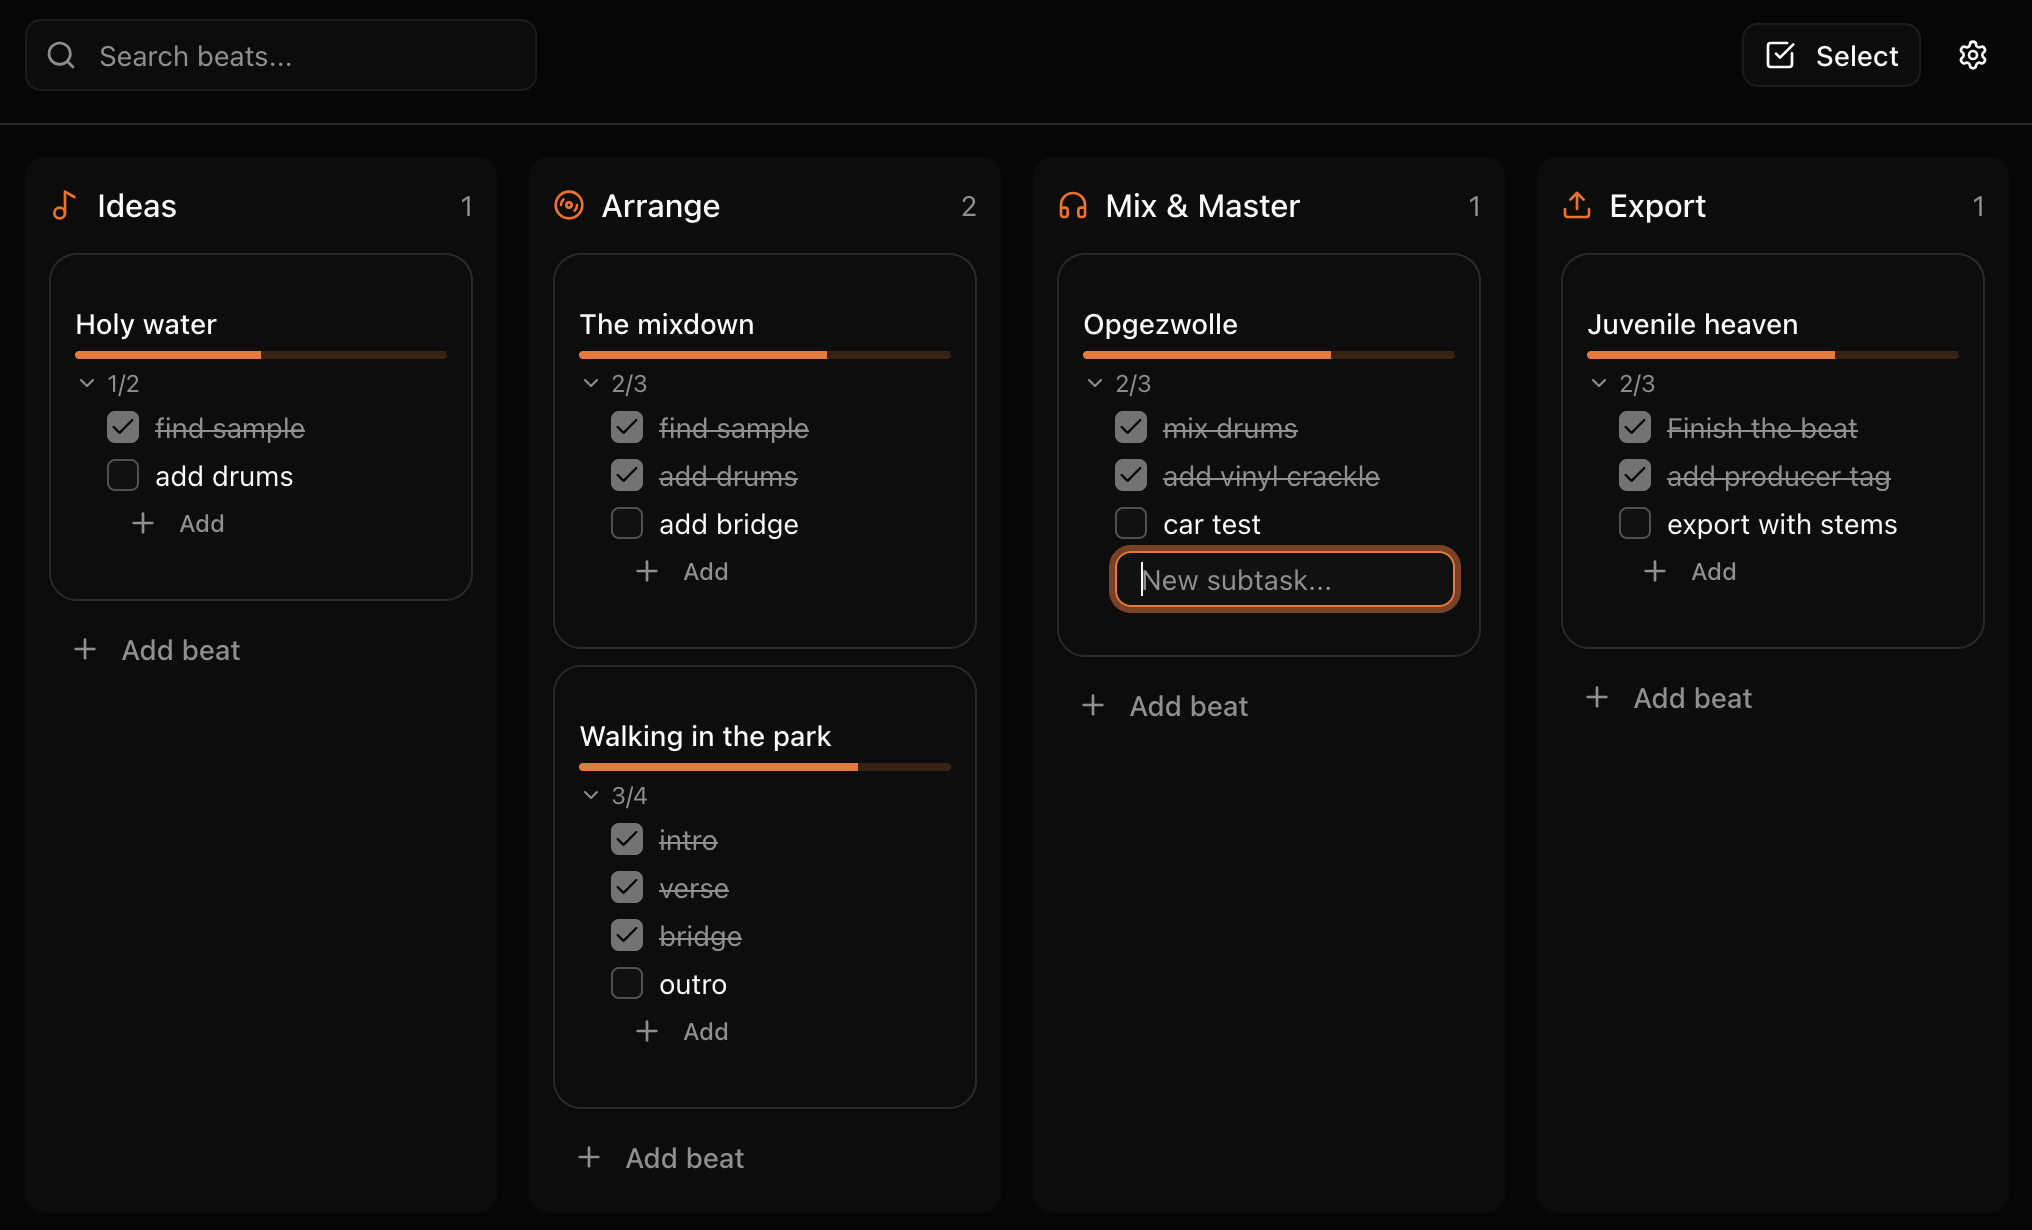This screenshot has height=1230, width=2032.
Task: Click the Mix & Master column header
Action: click(x=1202, y=205)
